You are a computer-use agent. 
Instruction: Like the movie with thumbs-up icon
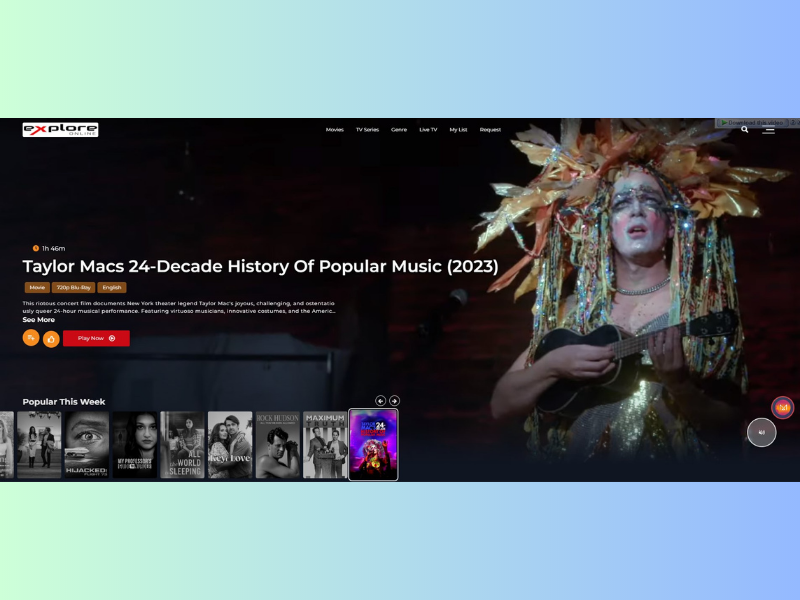pos(51,339)
